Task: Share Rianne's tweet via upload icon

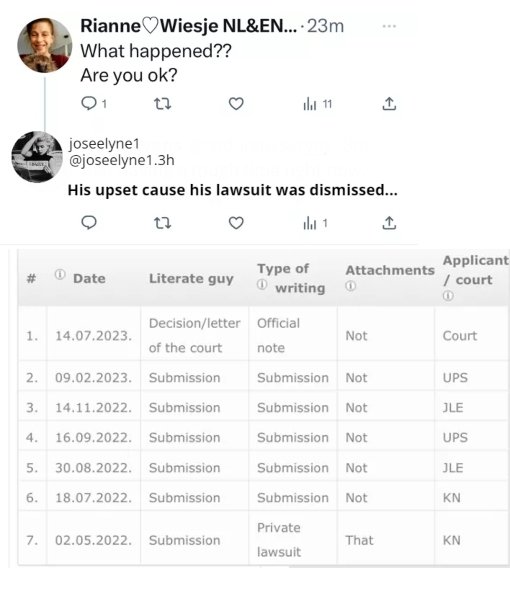Action: tap(389, 104)
